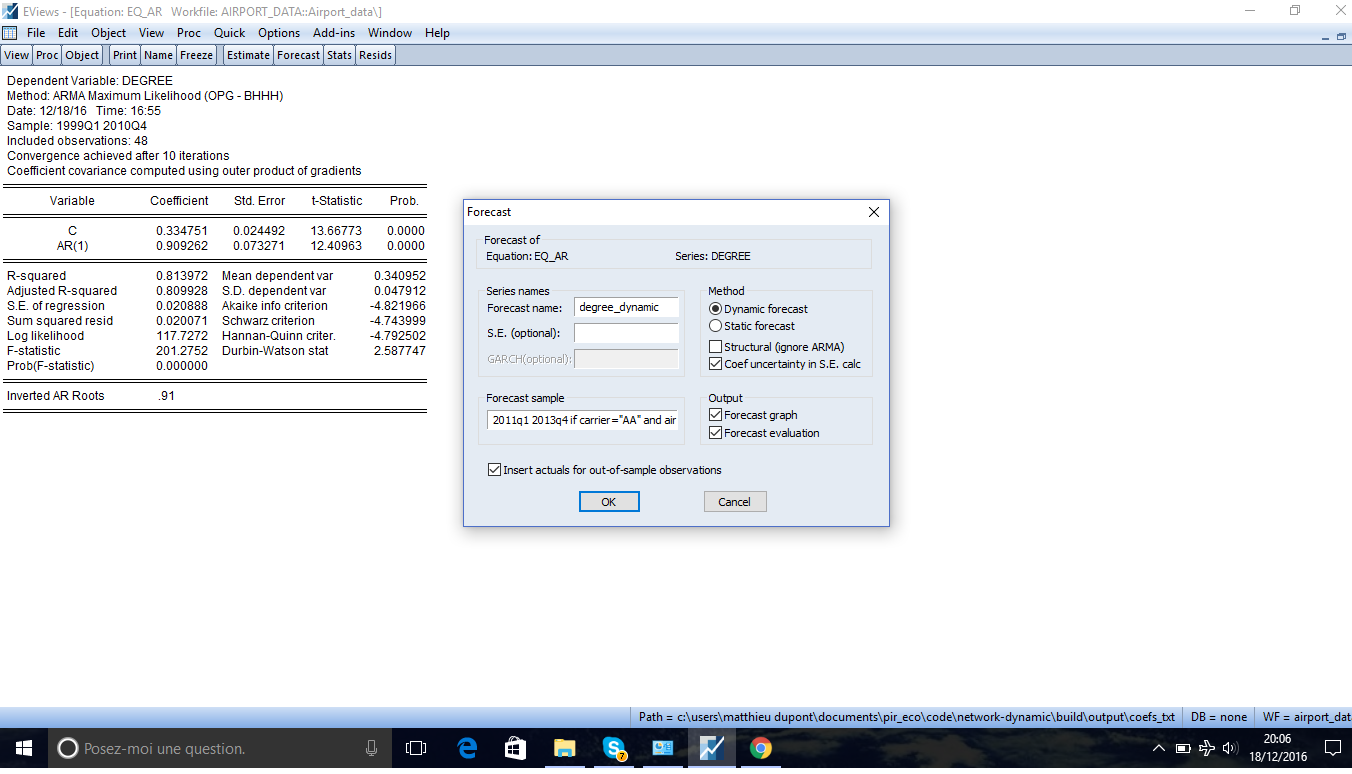Viewport: 1352px width, 774px height.
Task: Show hidden system tray icons
Action: click(1159, 748)
